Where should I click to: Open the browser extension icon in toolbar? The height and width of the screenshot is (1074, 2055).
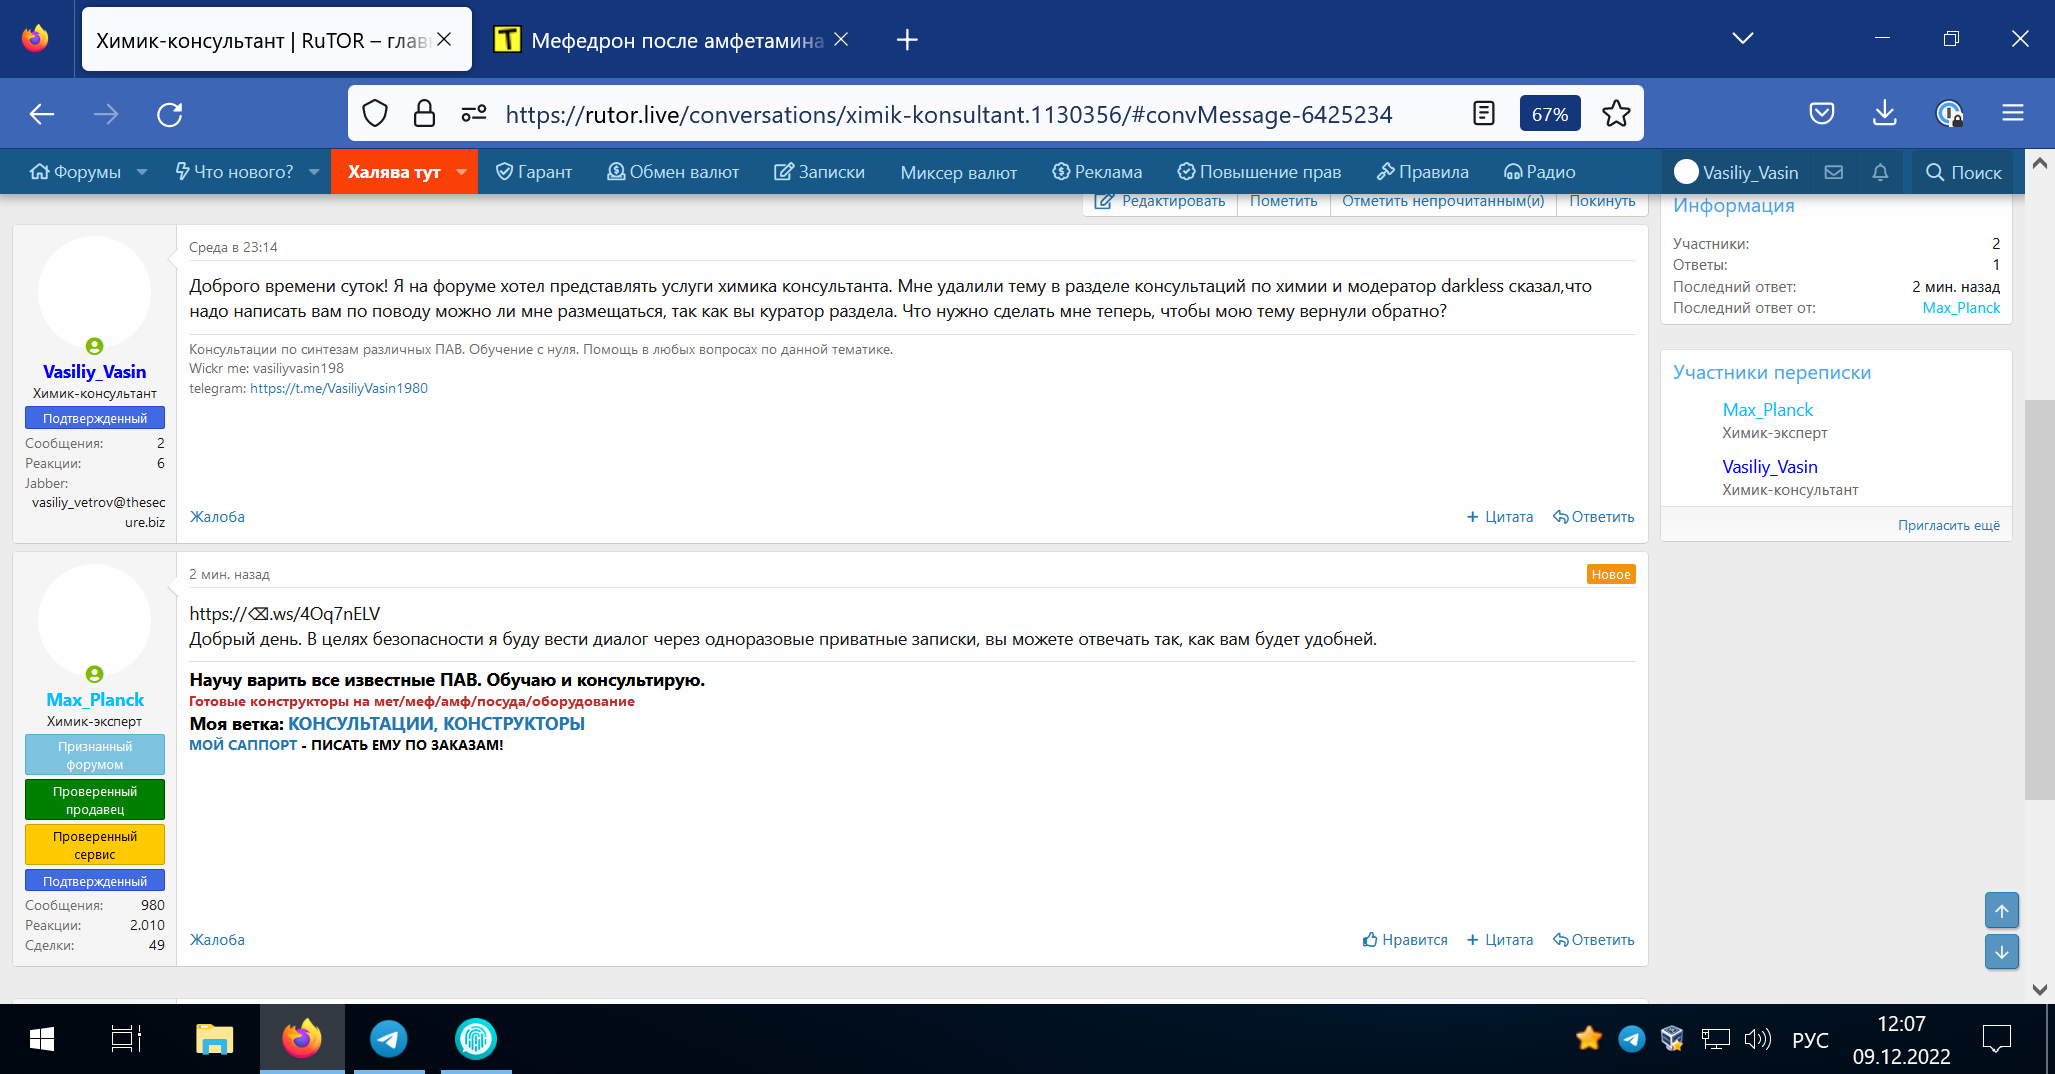pyautogui.click(x=1949, y=114)
